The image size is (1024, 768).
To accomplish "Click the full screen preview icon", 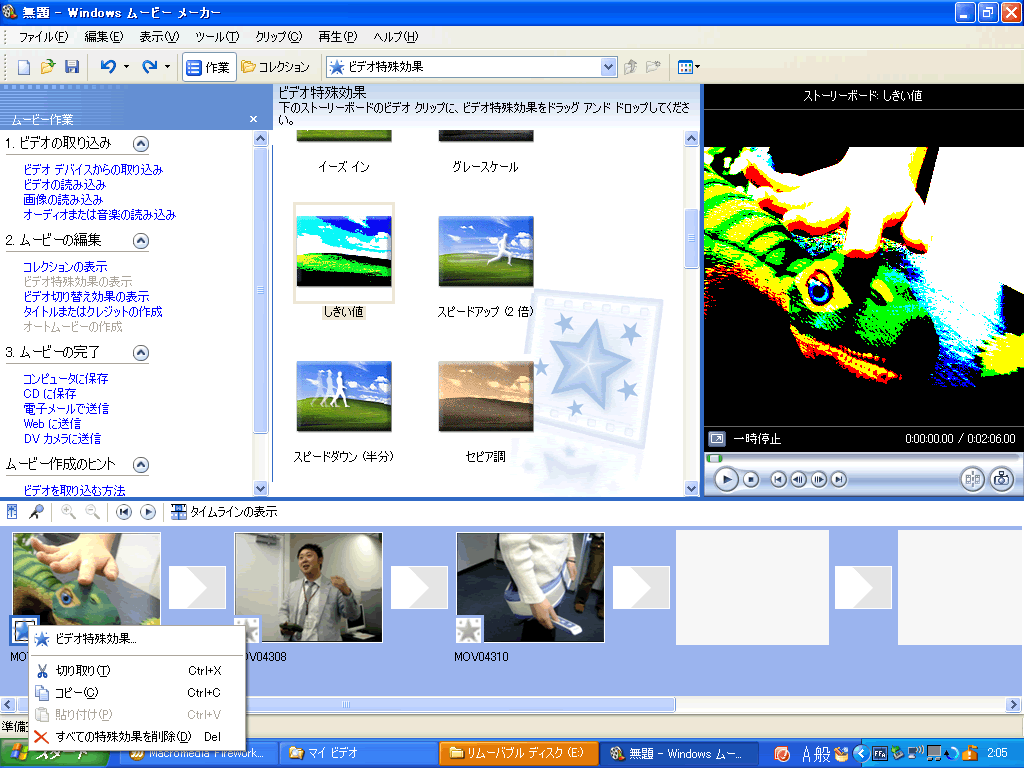I will (717, 439).
